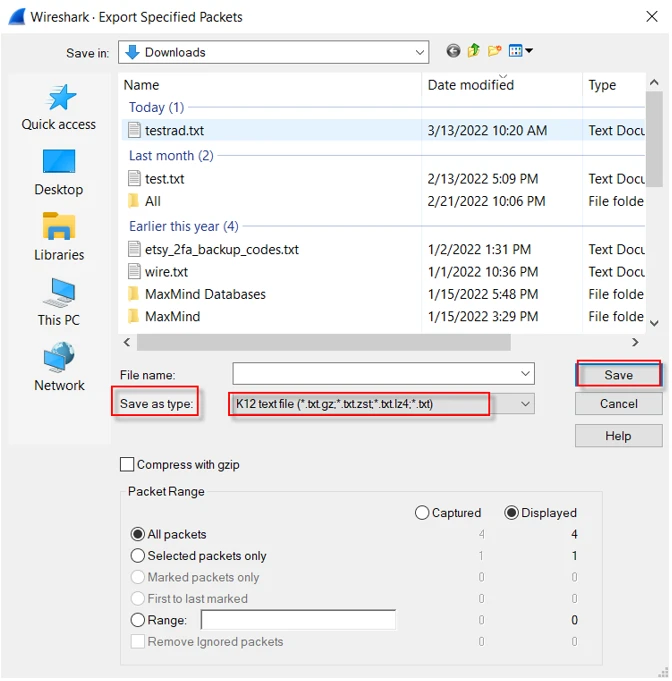This screenshot has height=681, width=672.
Task: Sort files by Name column header
Action: (142, 85)
